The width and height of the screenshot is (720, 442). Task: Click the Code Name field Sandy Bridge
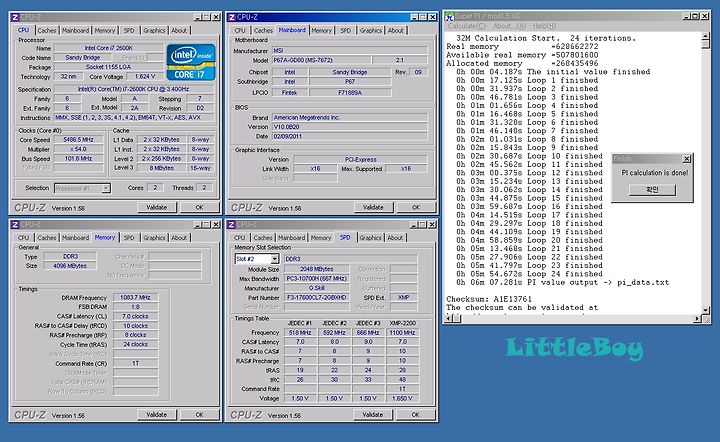(83, 57)
